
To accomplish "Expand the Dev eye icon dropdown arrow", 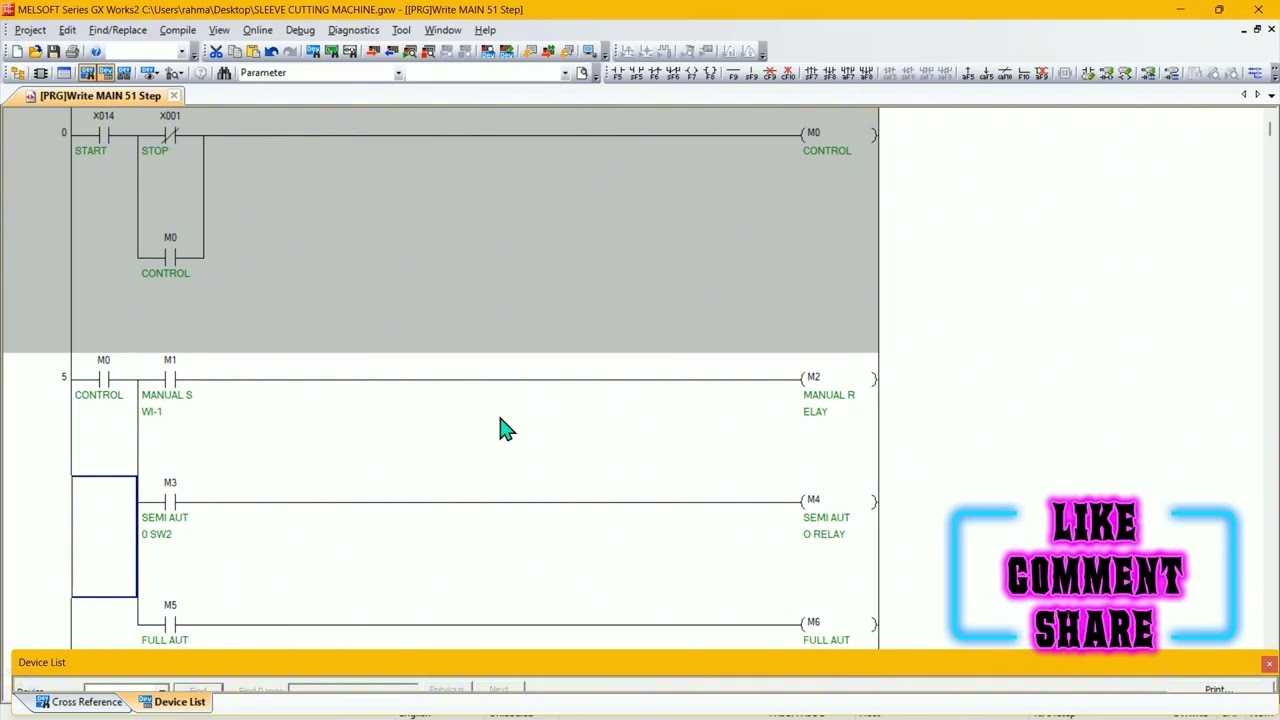I will [x=157, y=73].
